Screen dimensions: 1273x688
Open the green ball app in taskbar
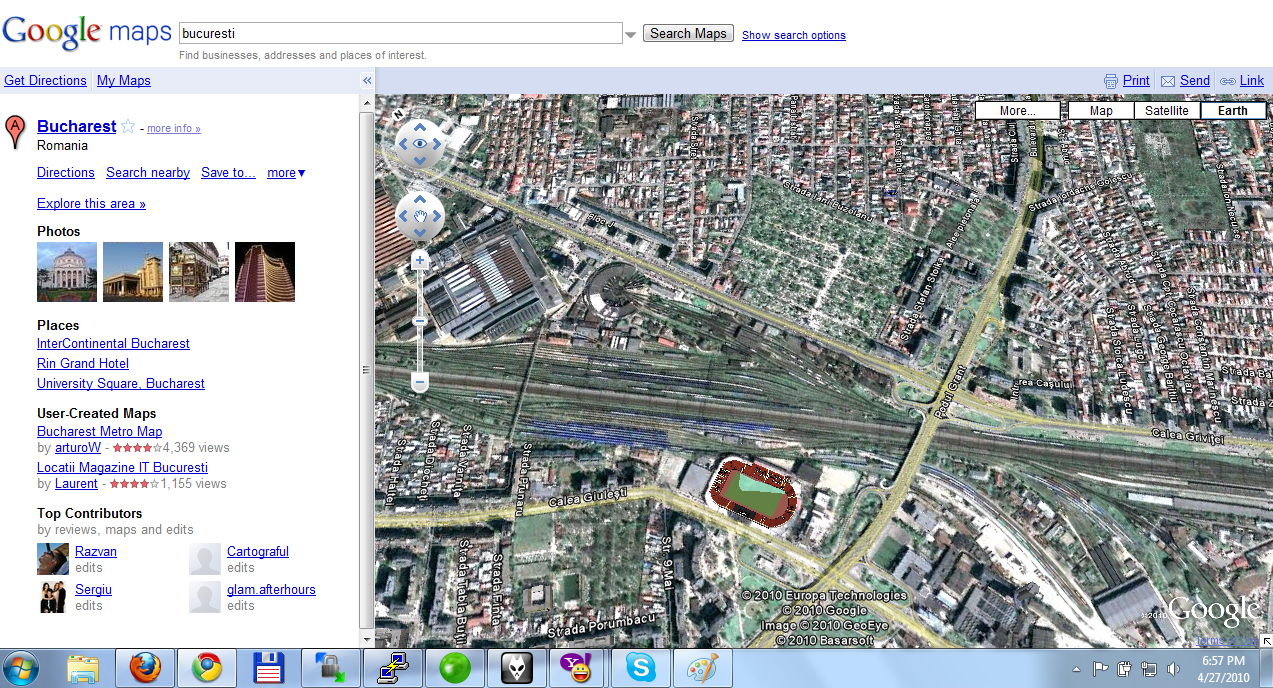(x=455, y=668)
